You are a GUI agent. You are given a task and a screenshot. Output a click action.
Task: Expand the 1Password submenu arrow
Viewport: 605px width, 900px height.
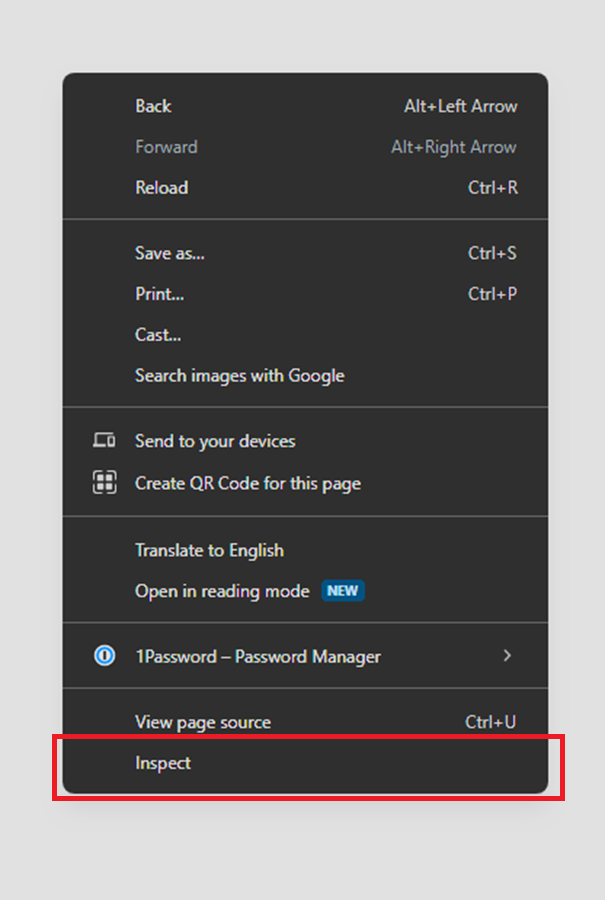tap(507, 655)
